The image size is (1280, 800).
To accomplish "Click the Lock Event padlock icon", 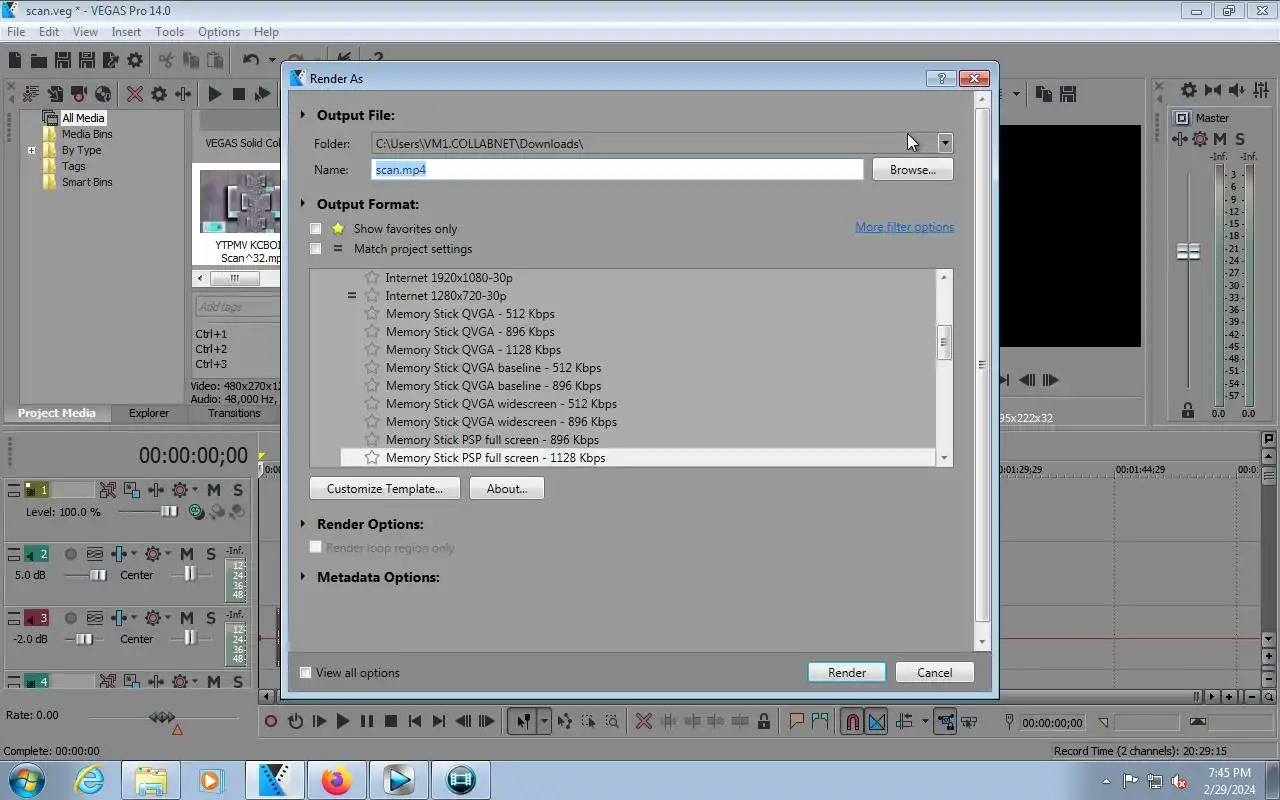I will point(764,721).
